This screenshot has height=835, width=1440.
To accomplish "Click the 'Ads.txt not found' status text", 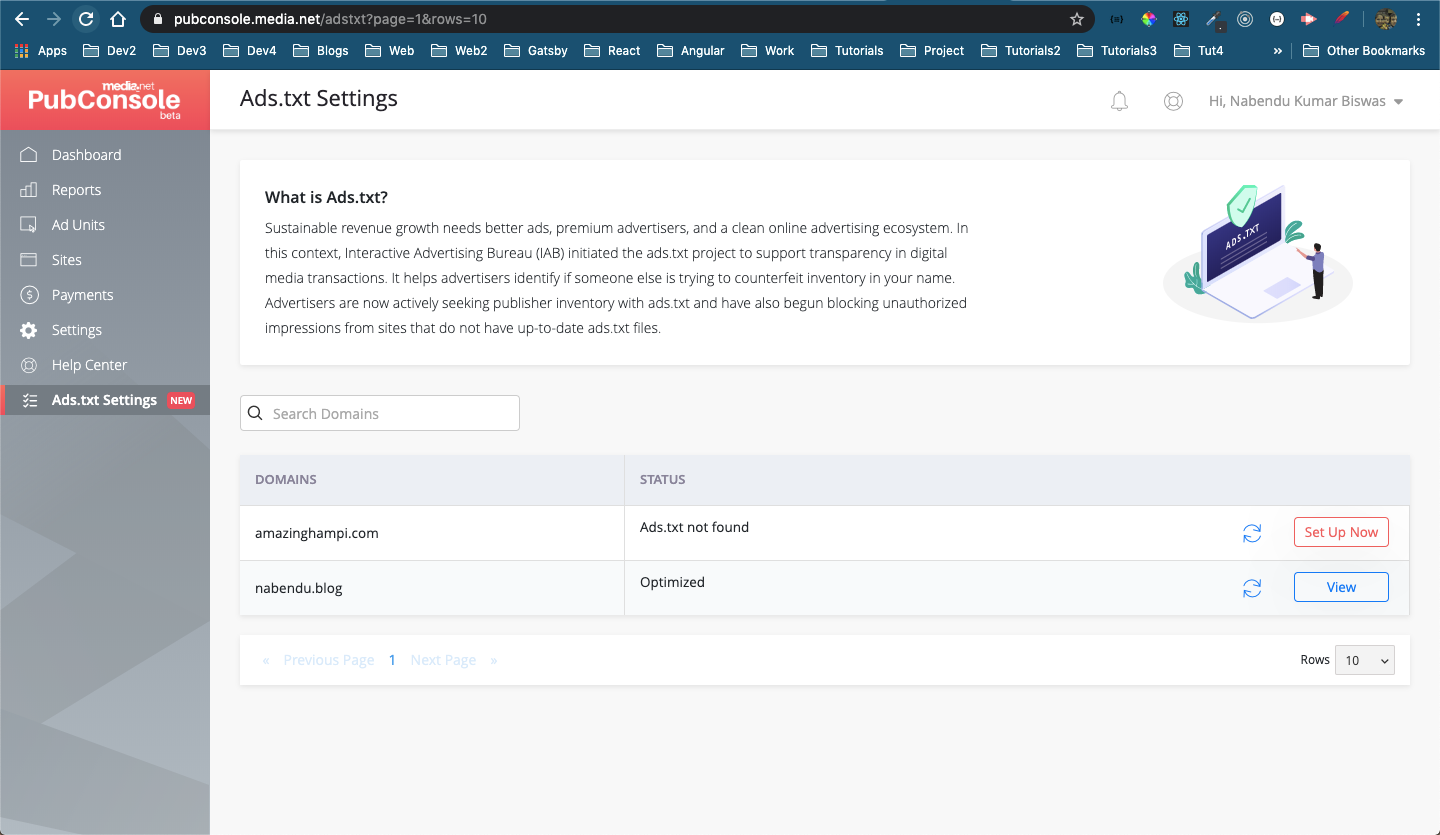I will click(694, 527).
